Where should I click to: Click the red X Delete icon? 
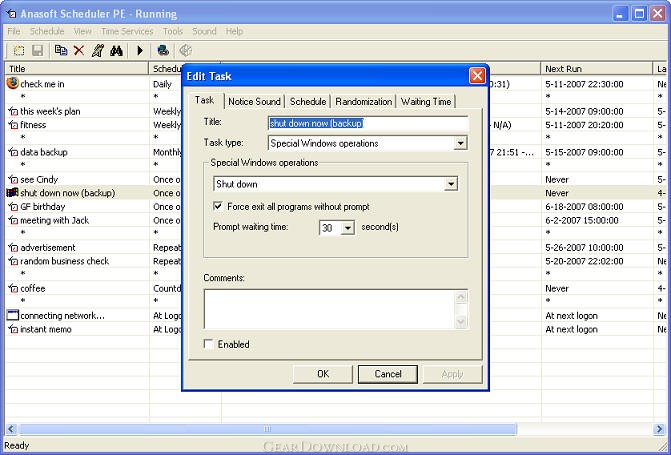coord(79,51)
